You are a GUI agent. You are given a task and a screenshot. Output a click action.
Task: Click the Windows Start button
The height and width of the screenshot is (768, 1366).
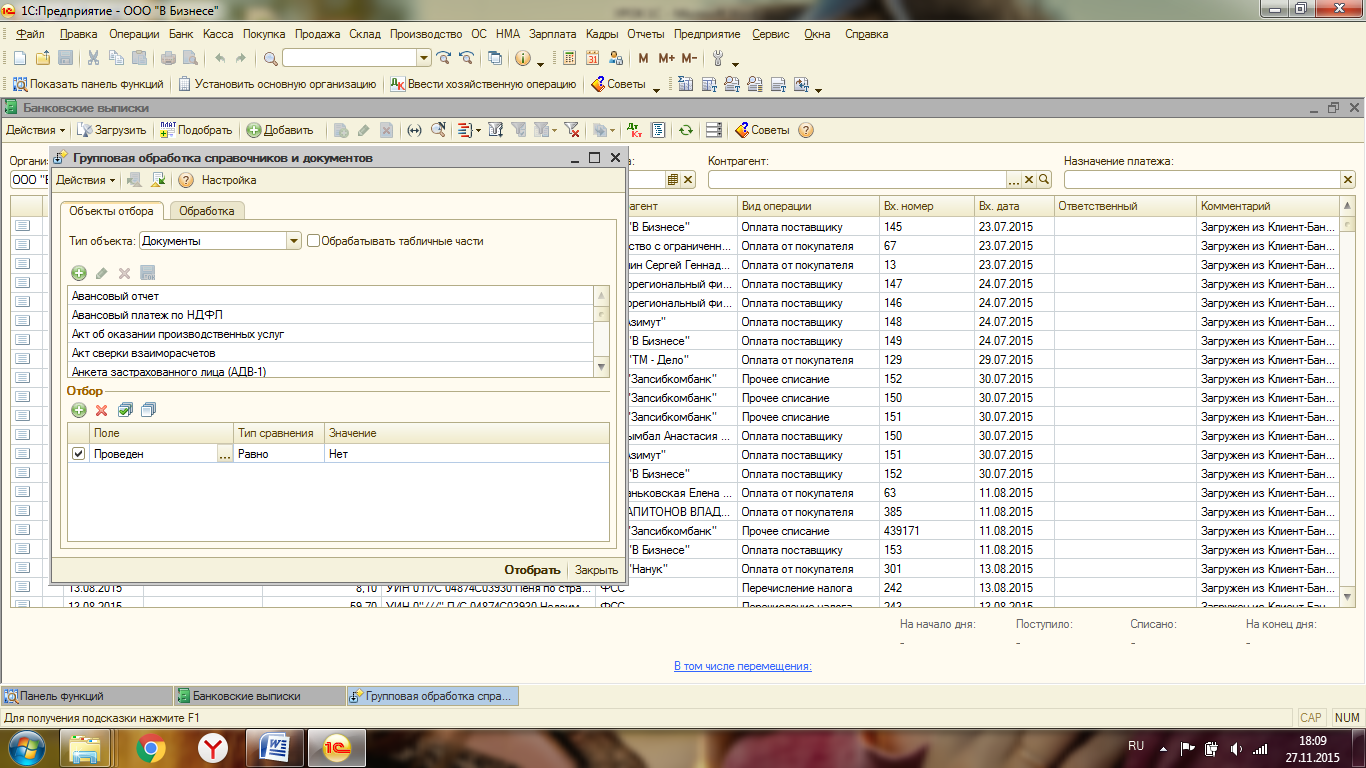[27, 747]
